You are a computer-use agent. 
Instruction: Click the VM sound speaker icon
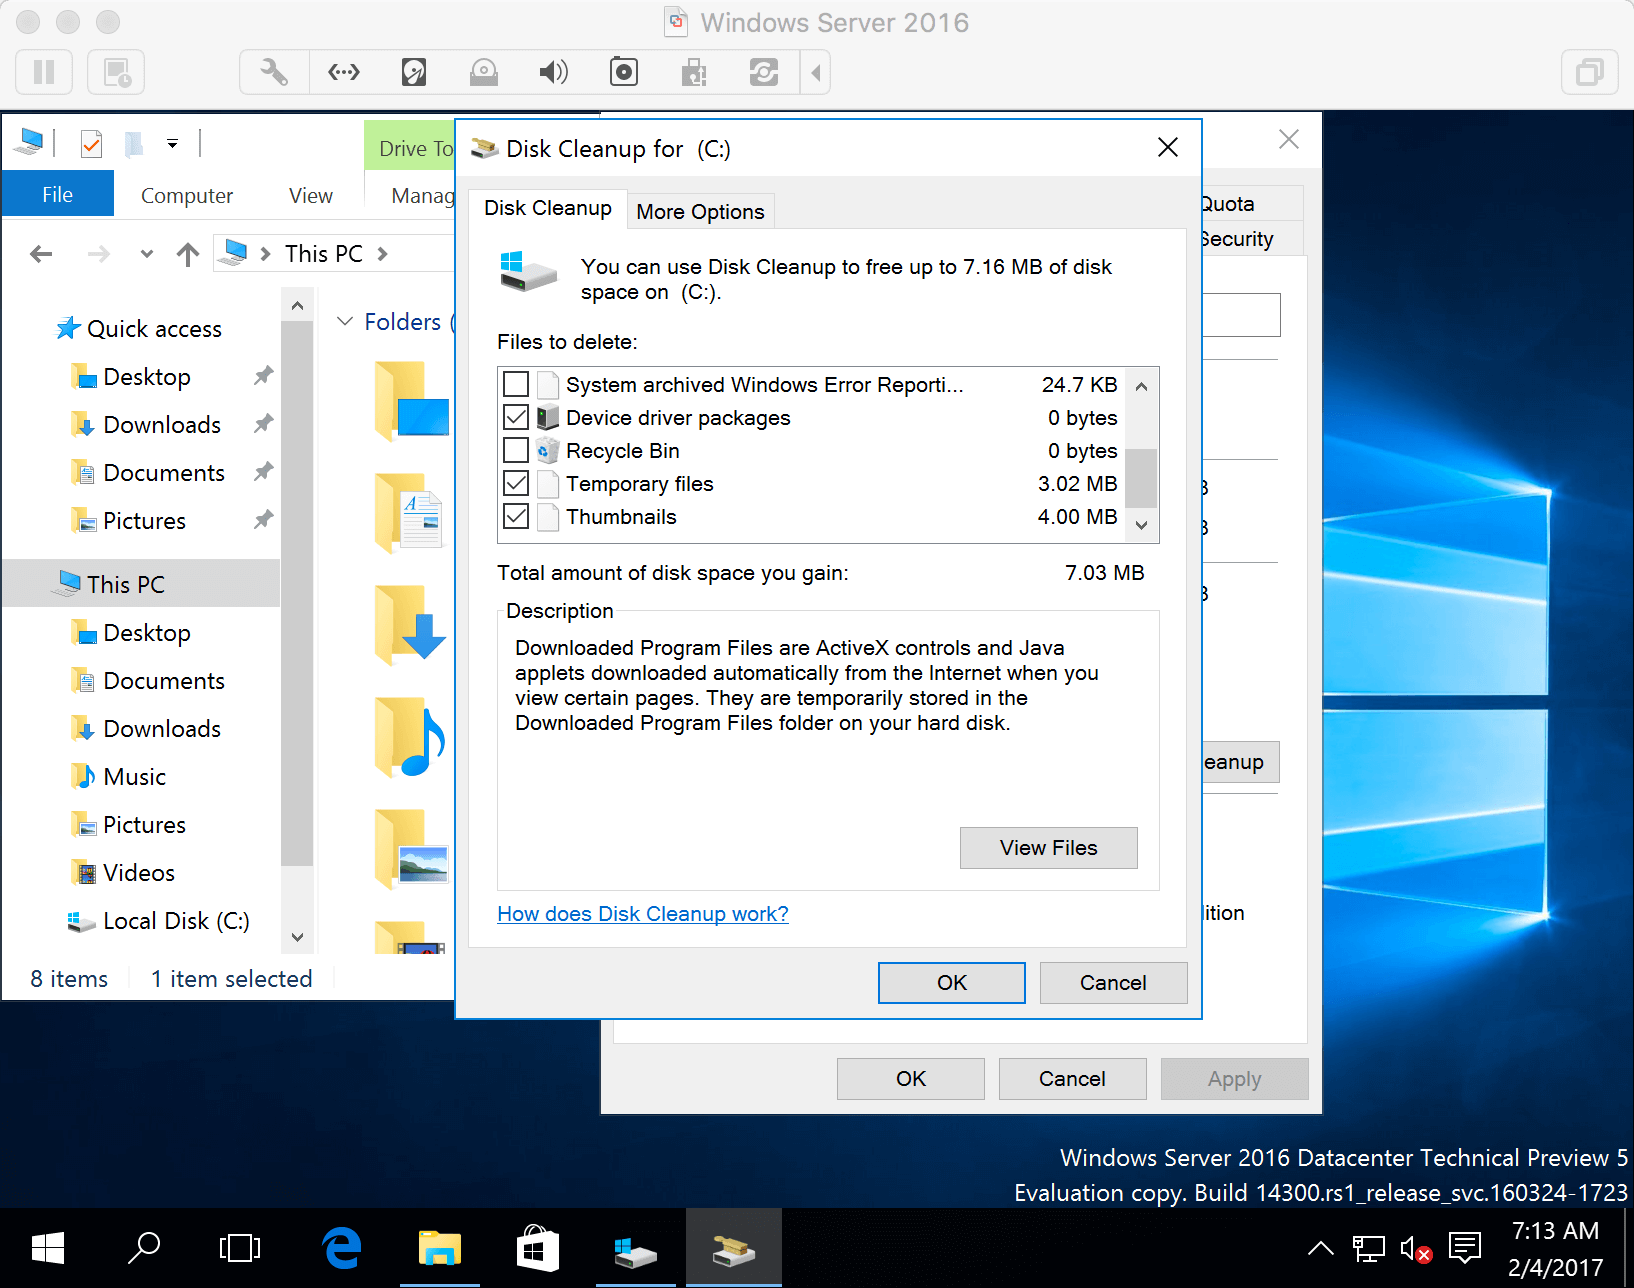(553, 72)
